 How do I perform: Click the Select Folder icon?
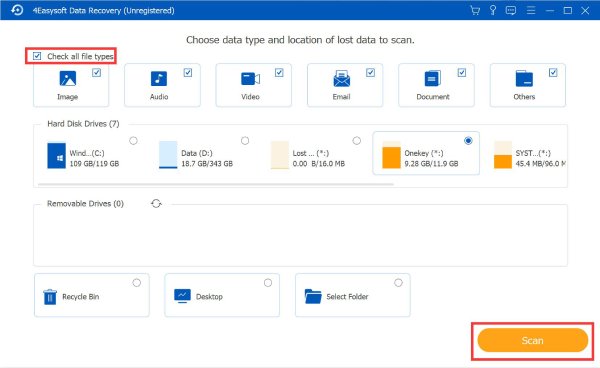coord(313,296)
